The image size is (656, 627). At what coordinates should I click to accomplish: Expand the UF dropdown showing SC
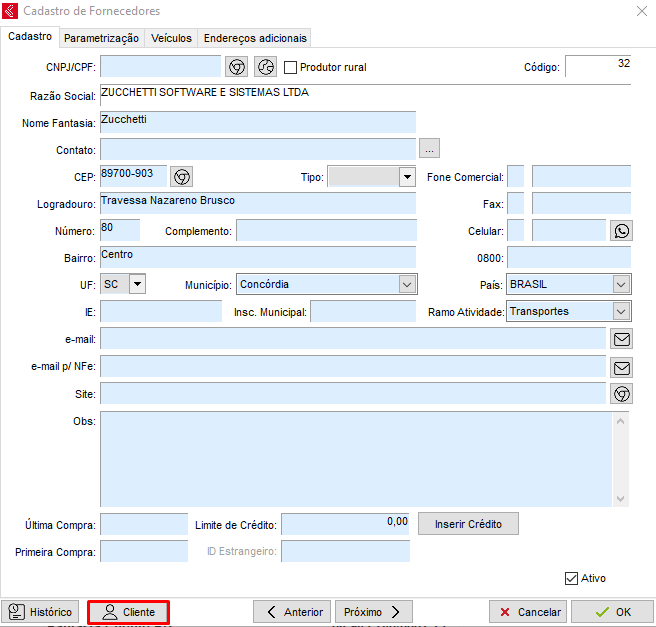click(x=138, y=284)
